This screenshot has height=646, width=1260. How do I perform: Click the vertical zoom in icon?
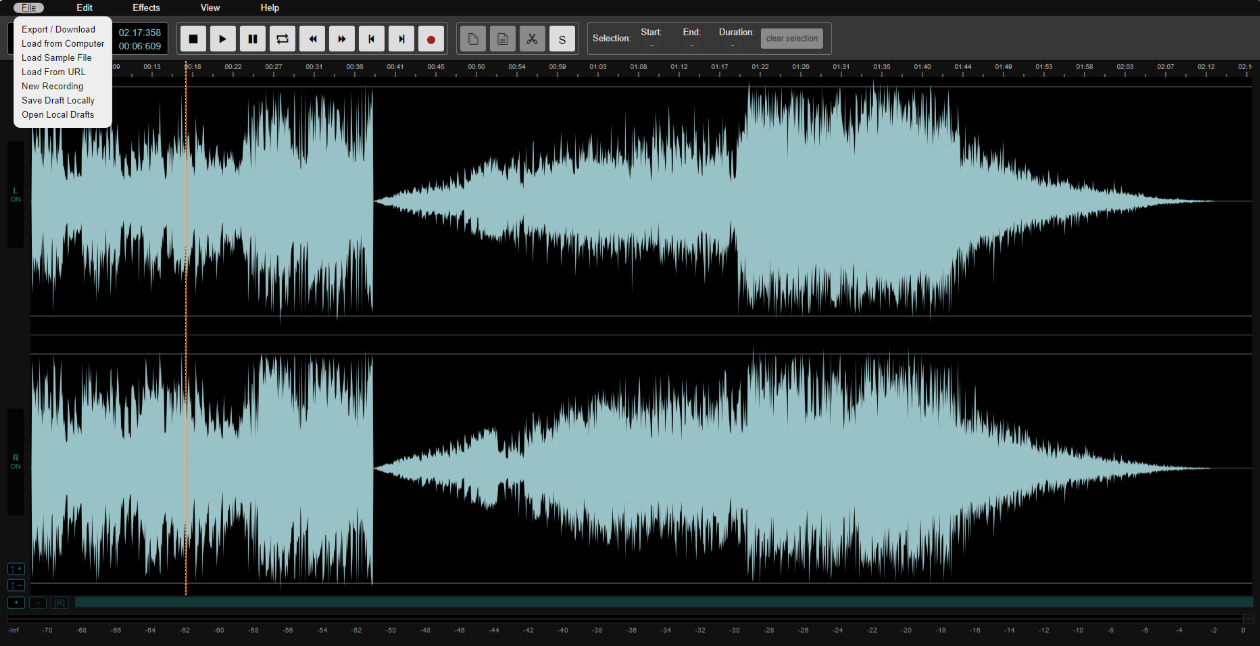click(x=15, y=569)
